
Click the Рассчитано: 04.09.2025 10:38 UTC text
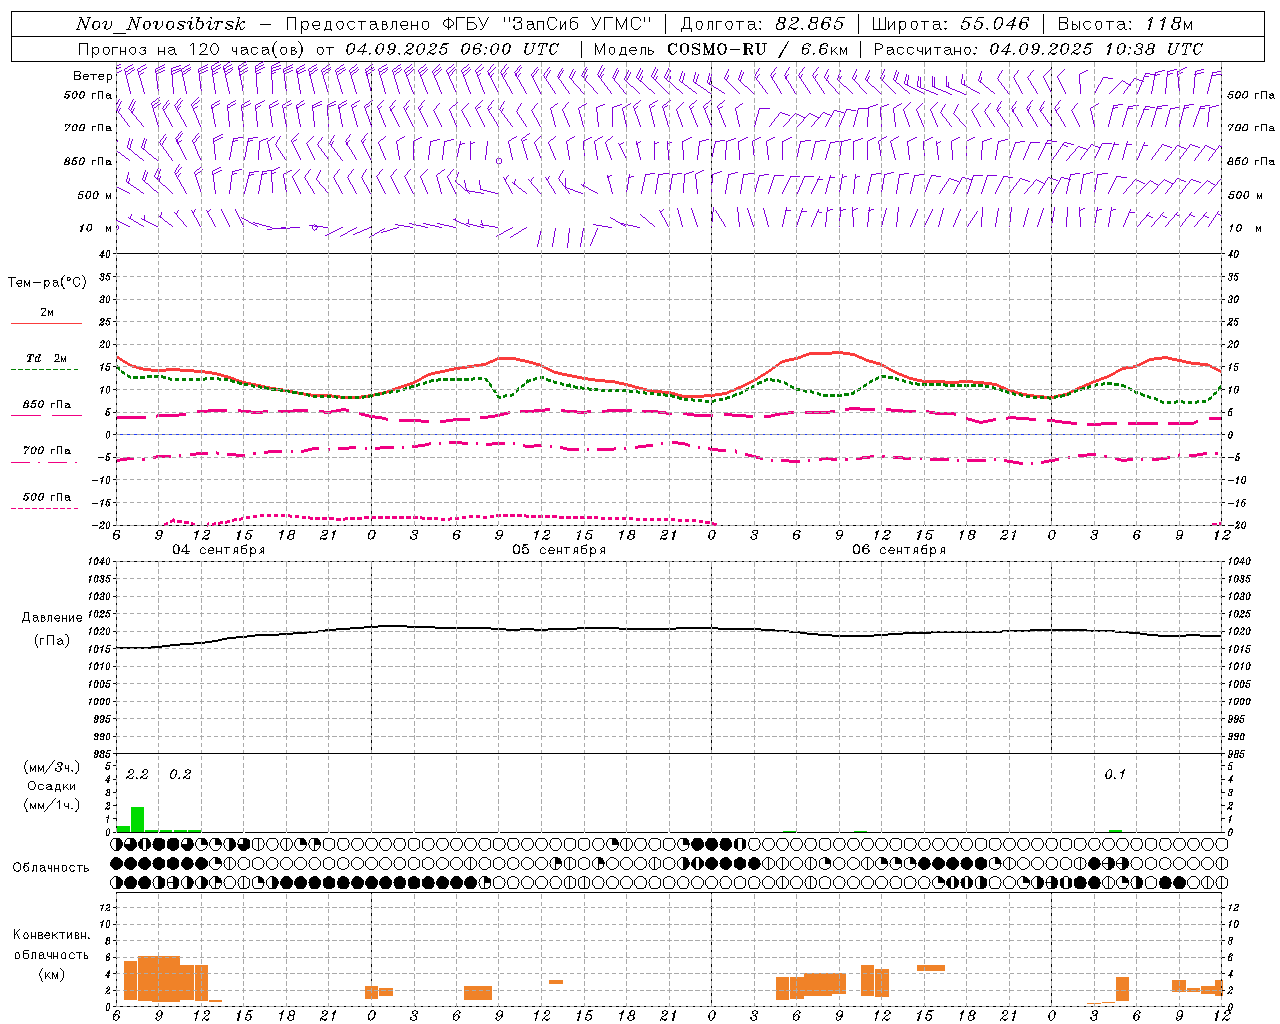pos(1038,49)
